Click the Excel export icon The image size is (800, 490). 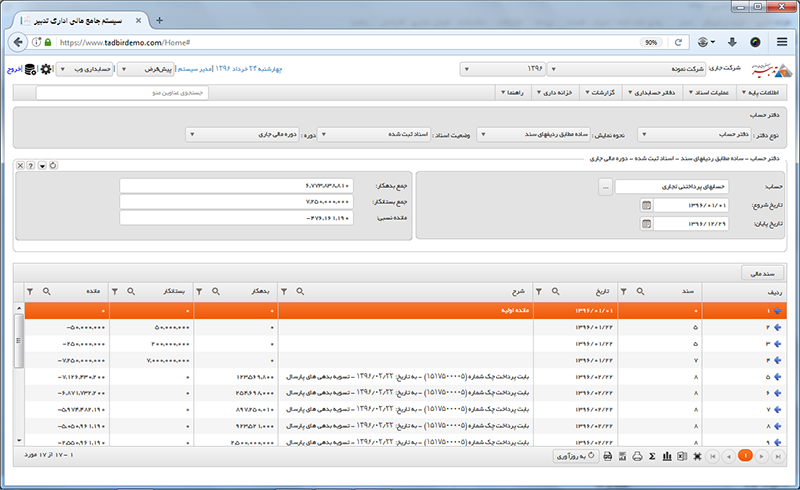click(x=681, y=456)
